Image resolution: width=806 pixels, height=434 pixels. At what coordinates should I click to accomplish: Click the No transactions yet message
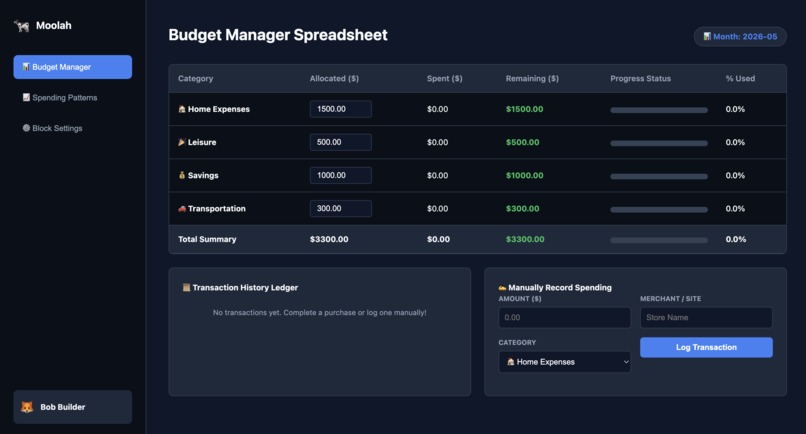click(x=319, y=313)
